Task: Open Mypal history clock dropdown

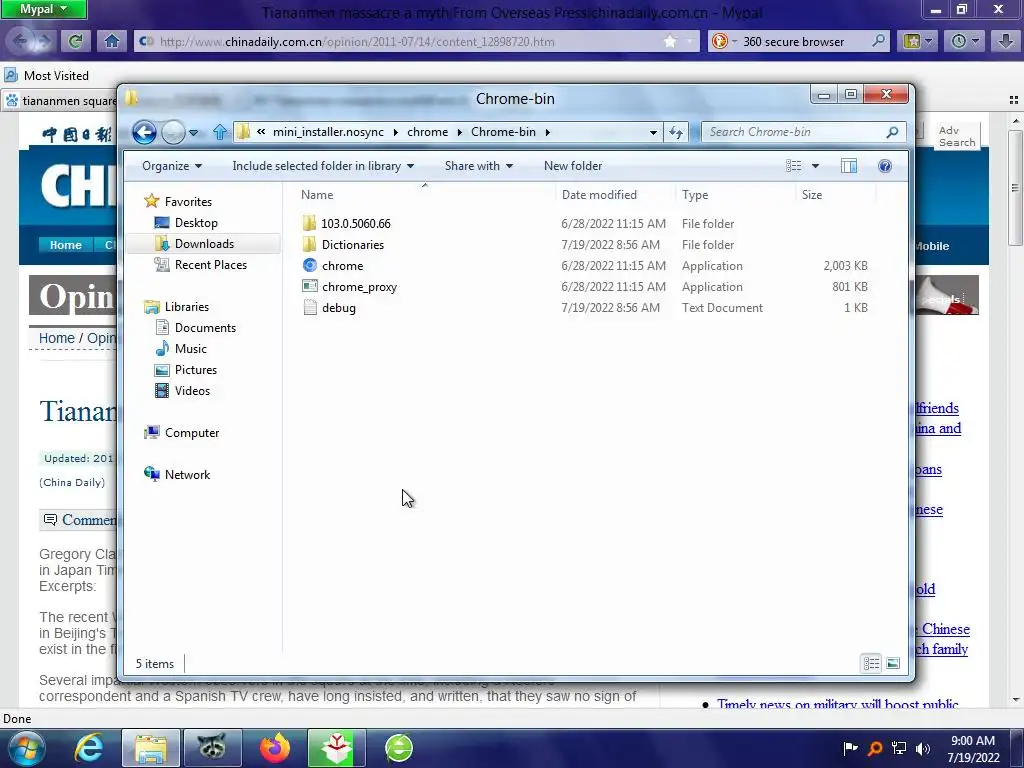Action: [x=964, y=41]
